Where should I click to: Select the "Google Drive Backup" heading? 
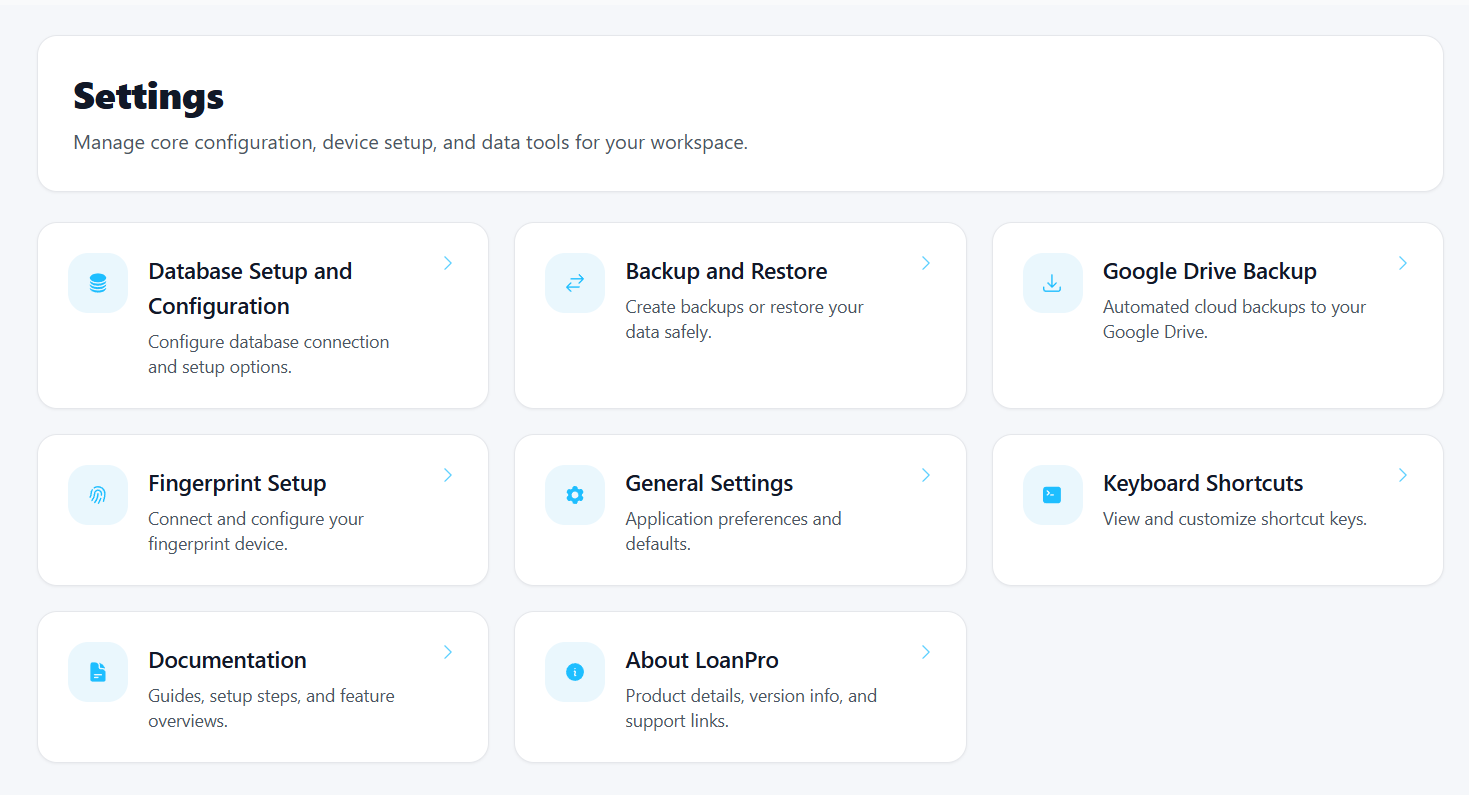[x=1209, y=271]
